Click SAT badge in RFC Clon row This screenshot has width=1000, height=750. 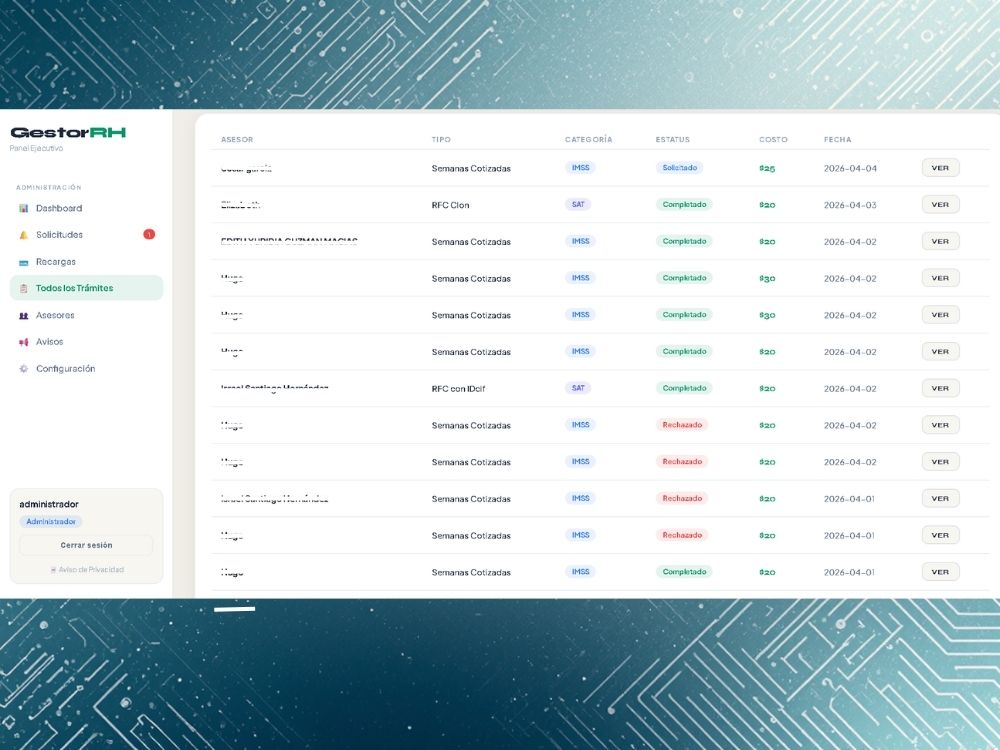tap(578, 205)
